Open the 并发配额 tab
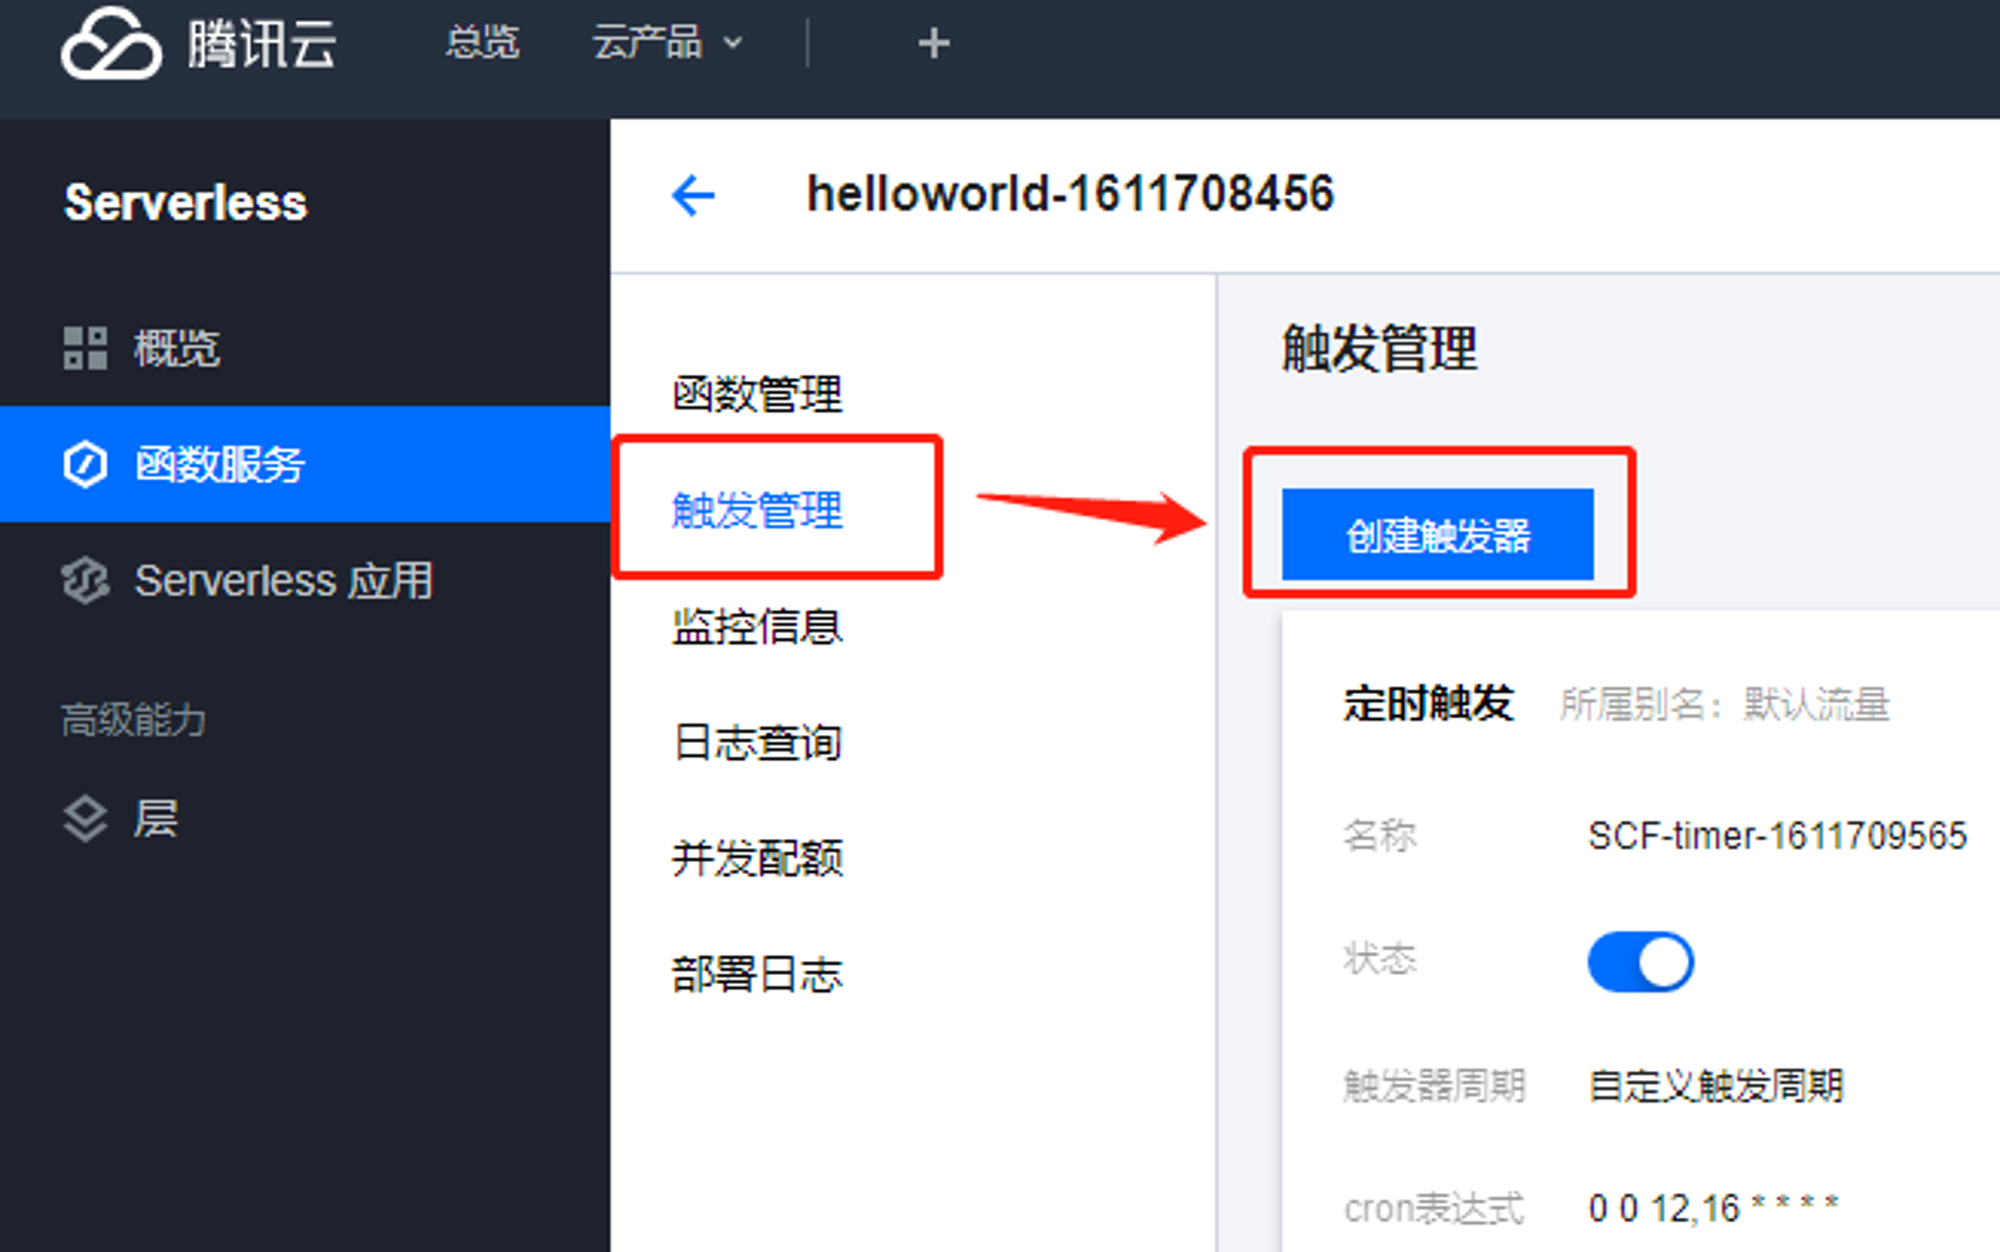This screenshot has width=2000, height=1252. 757,858
